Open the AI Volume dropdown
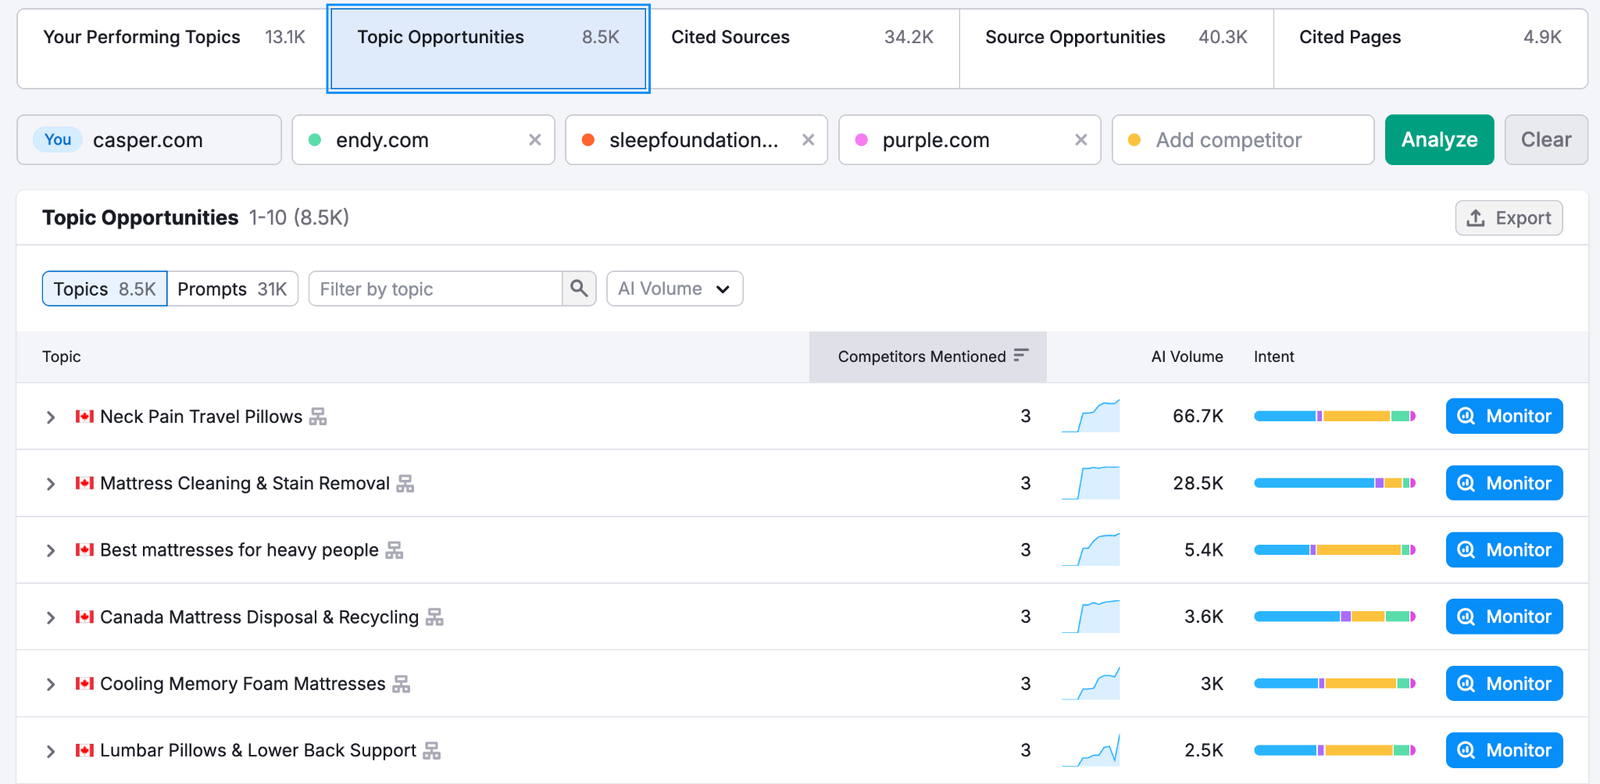The image size is (1600, 784). pyautogui.click(x=675, y=289)
